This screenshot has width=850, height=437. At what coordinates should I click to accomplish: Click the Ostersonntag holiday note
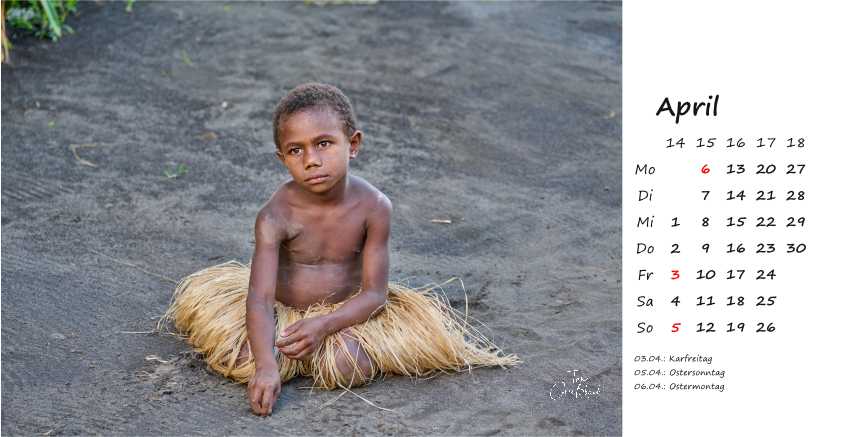click(679, 373)
